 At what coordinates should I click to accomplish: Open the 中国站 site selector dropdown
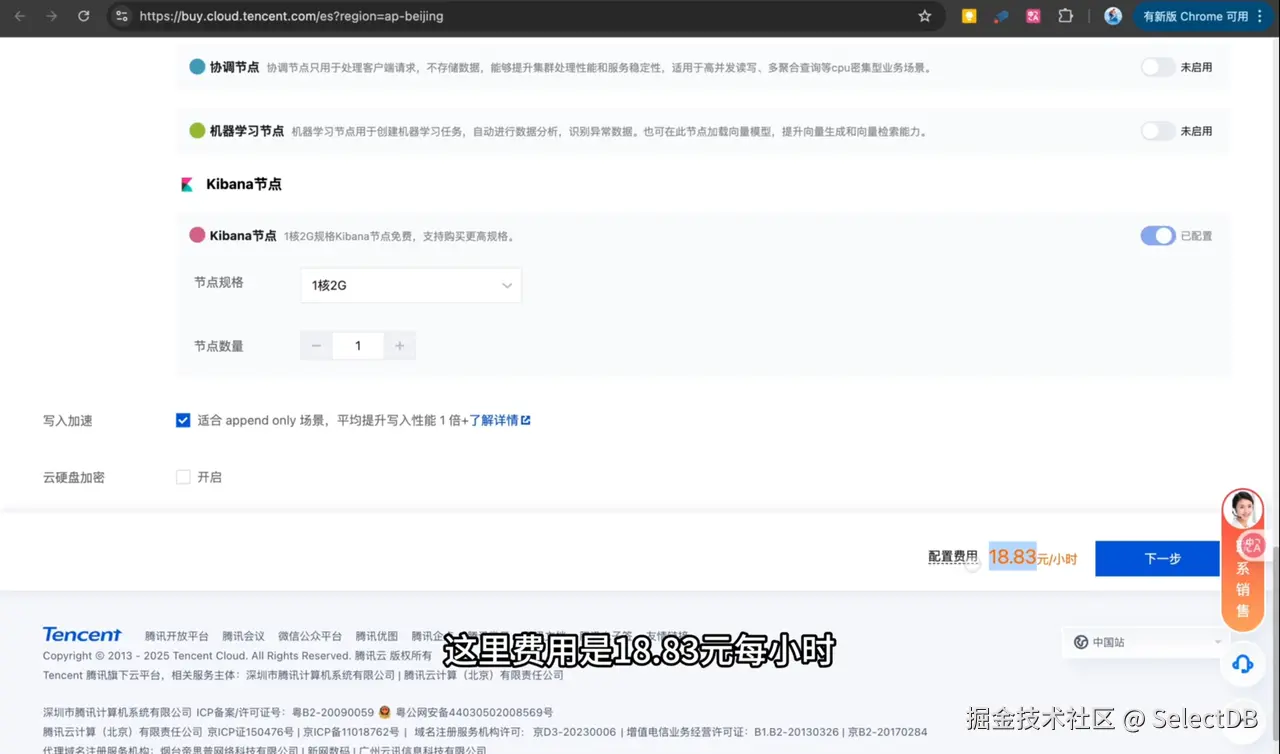pyautogui.click(x=1143, y=641)
